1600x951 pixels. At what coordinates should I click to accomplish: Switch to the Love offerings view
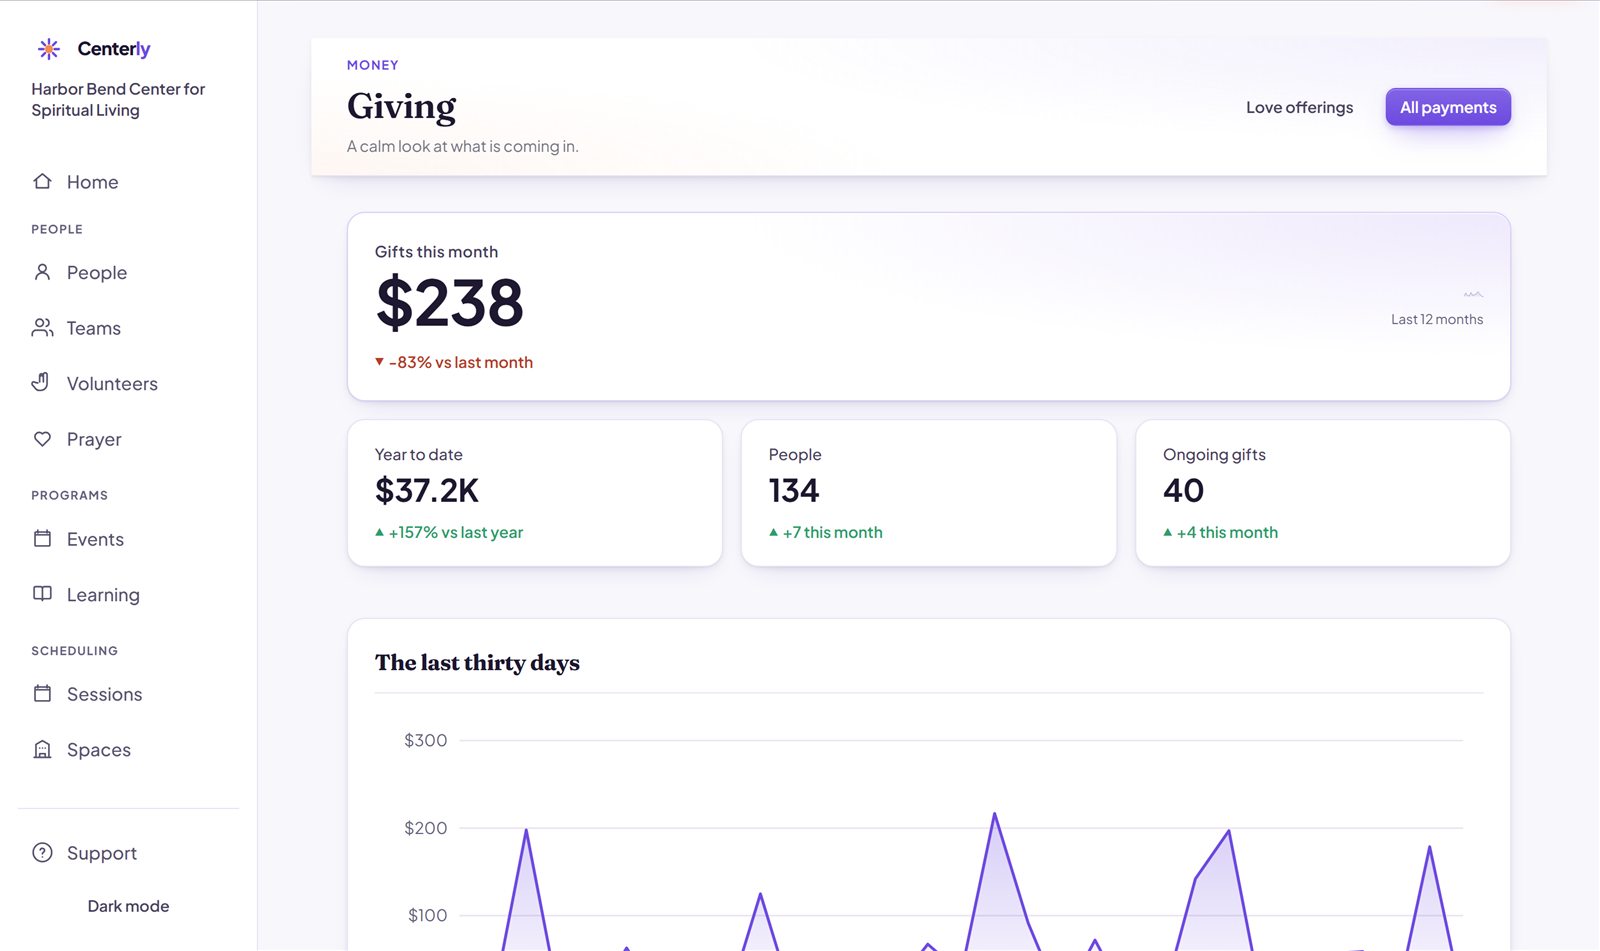pos(1299,107)
